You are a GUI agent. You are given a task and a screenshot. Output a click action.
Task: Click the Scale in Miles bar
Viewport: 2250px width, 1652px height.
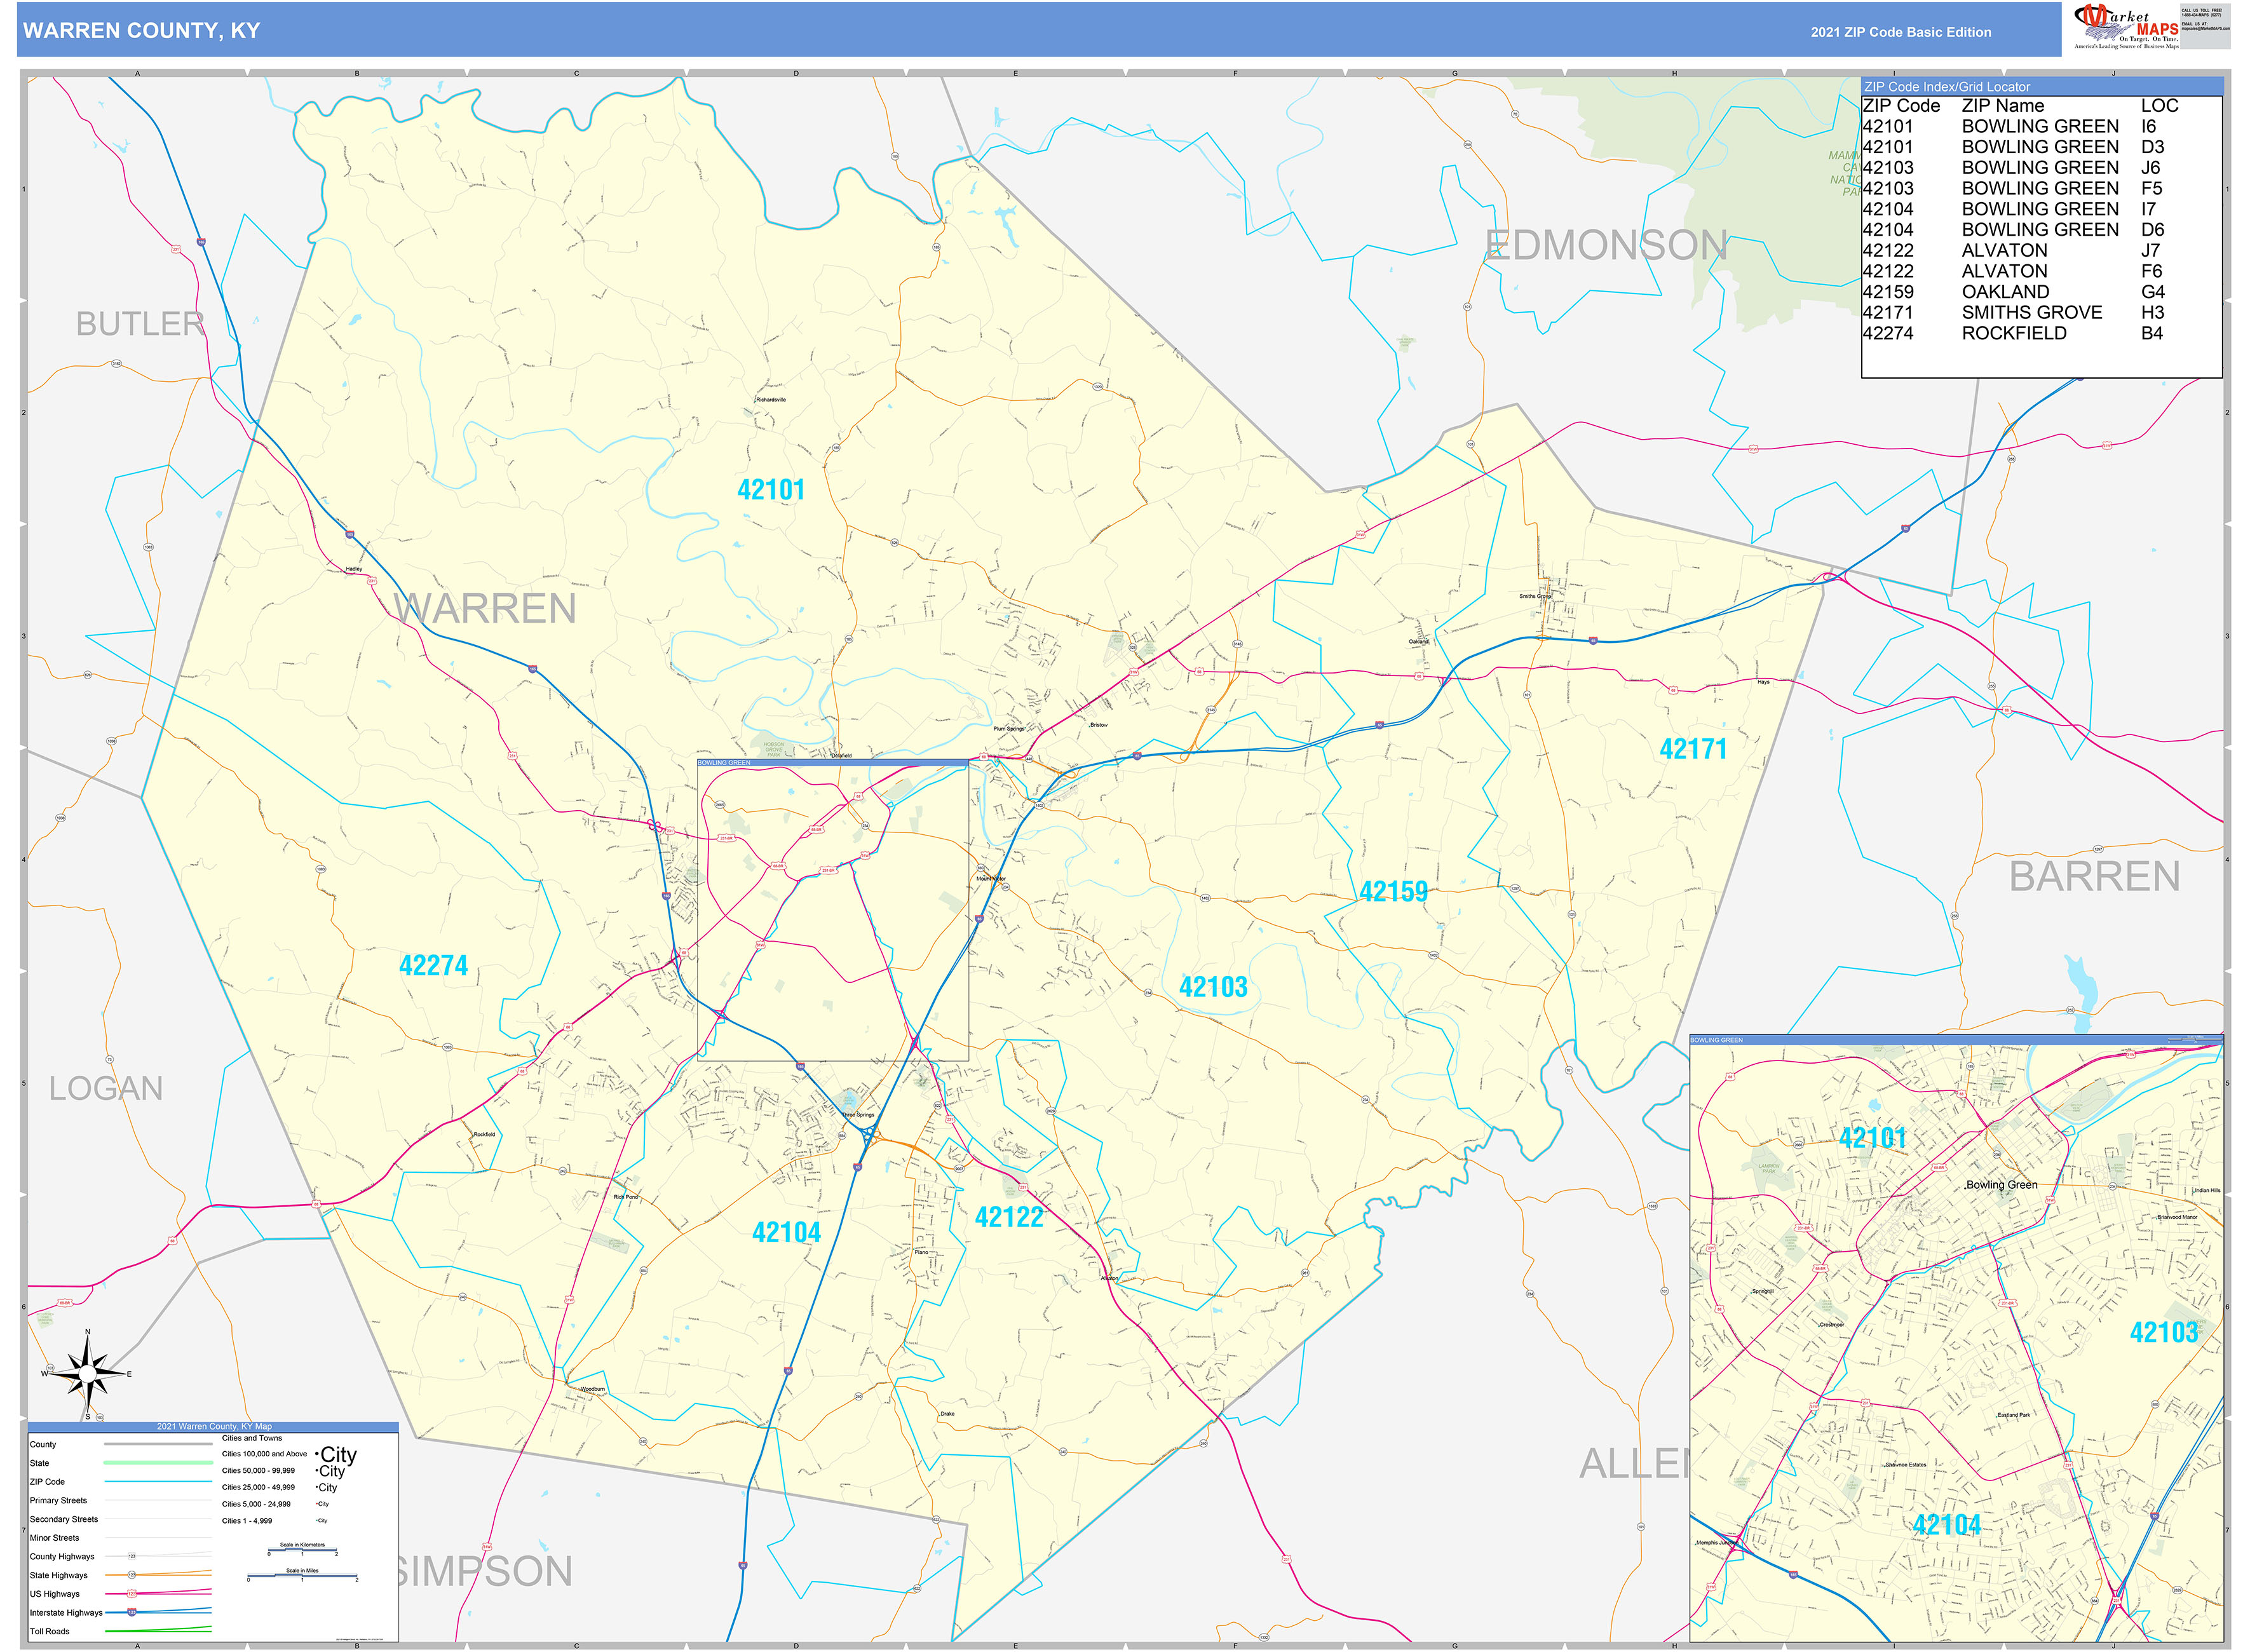304,1576
